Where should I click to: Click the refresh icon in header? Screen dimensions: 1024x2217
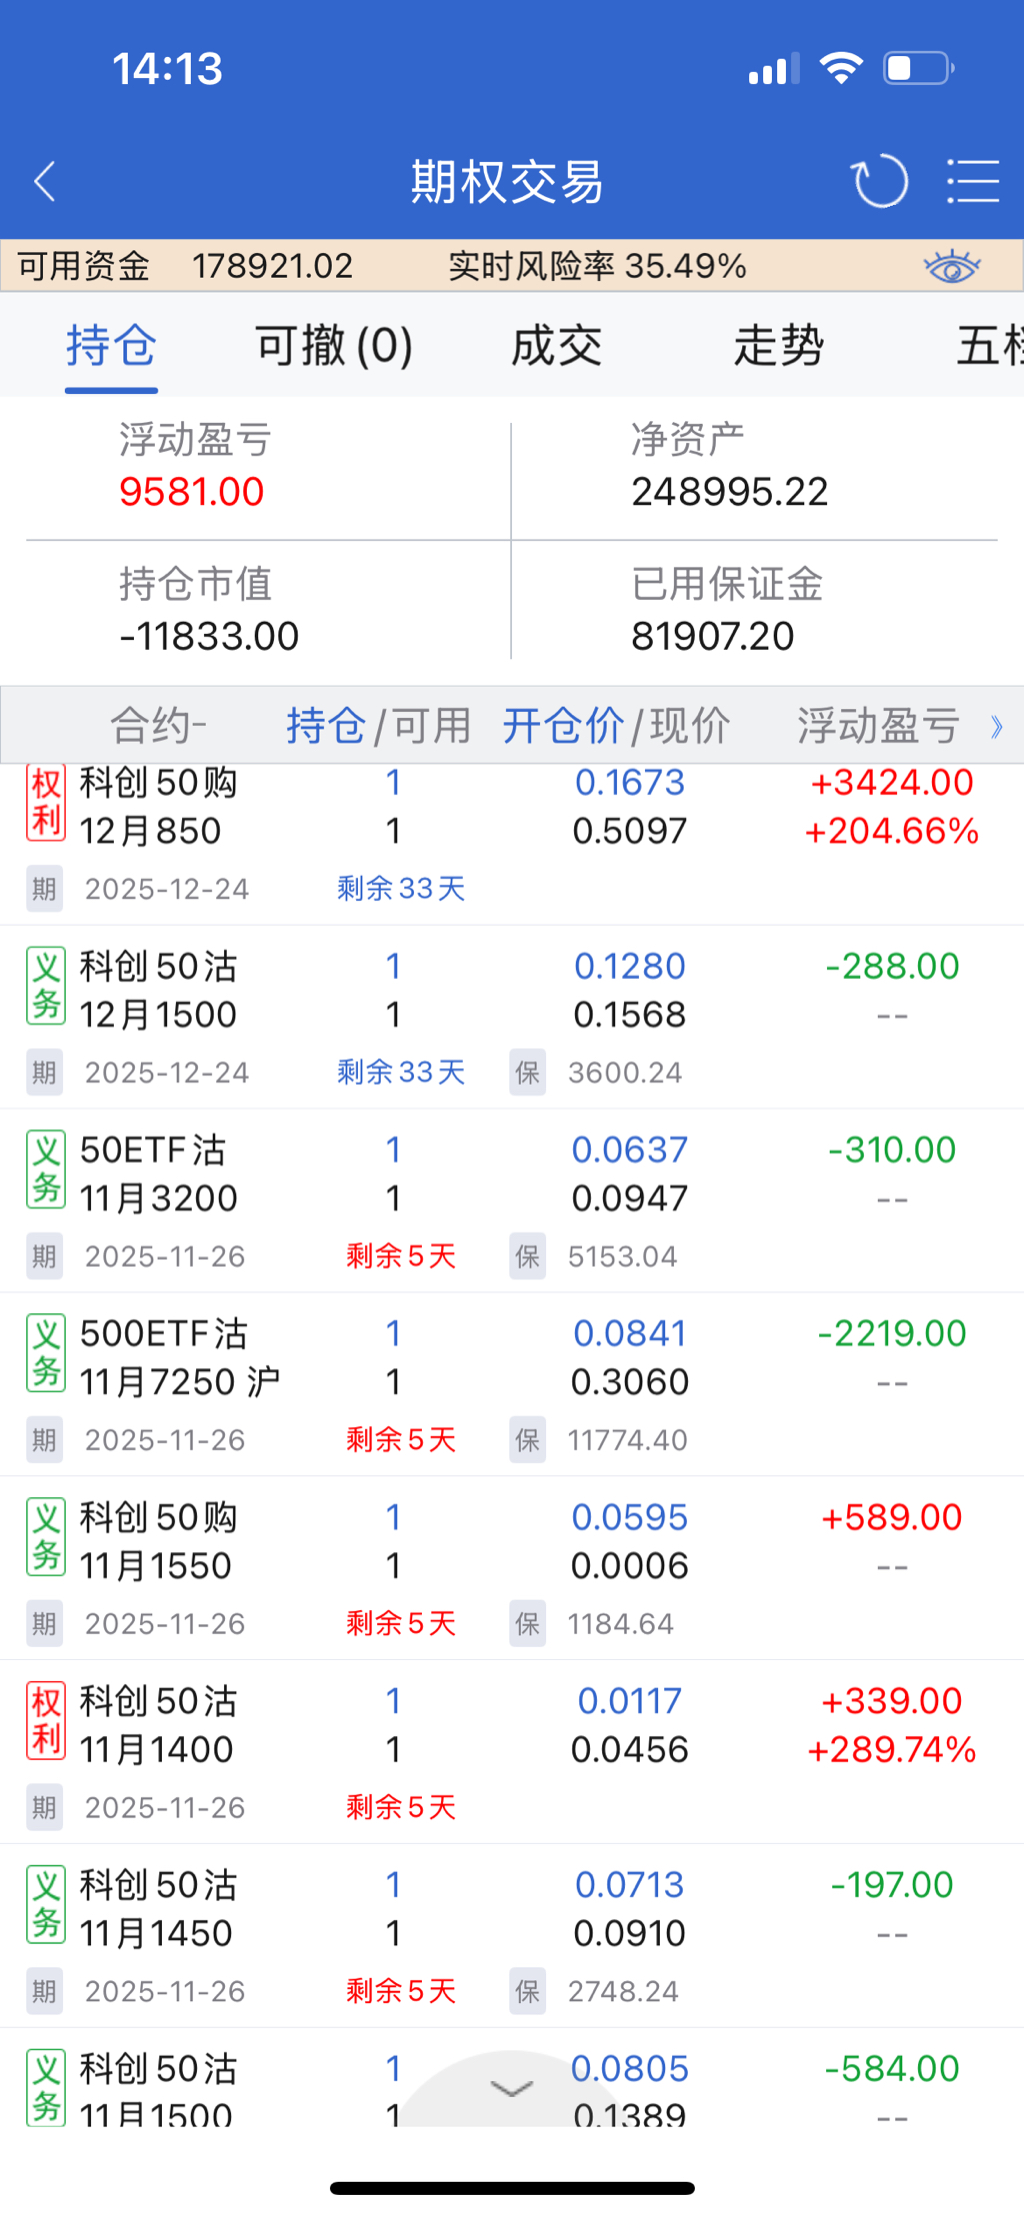(879, 182)
